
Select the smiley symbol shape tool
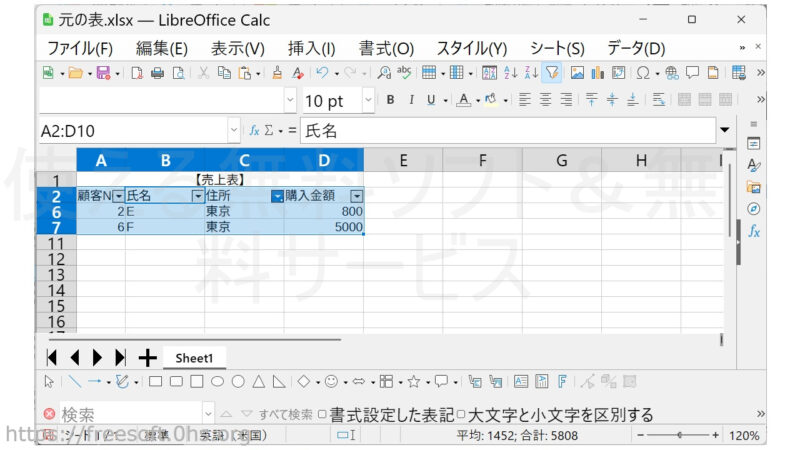(331, 381)
